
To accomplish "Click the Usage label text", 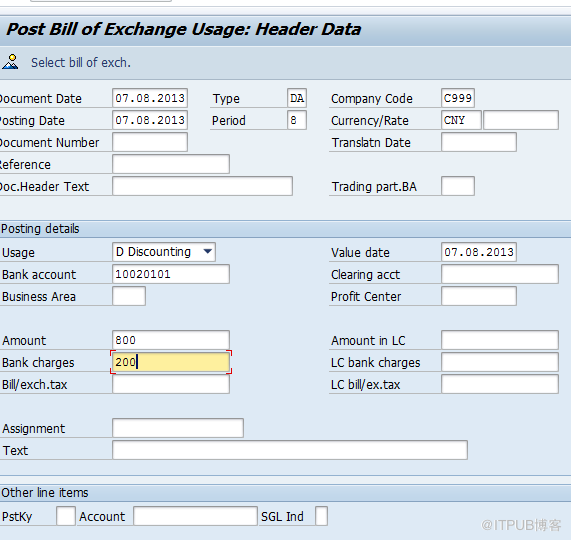I will [19, 253].
